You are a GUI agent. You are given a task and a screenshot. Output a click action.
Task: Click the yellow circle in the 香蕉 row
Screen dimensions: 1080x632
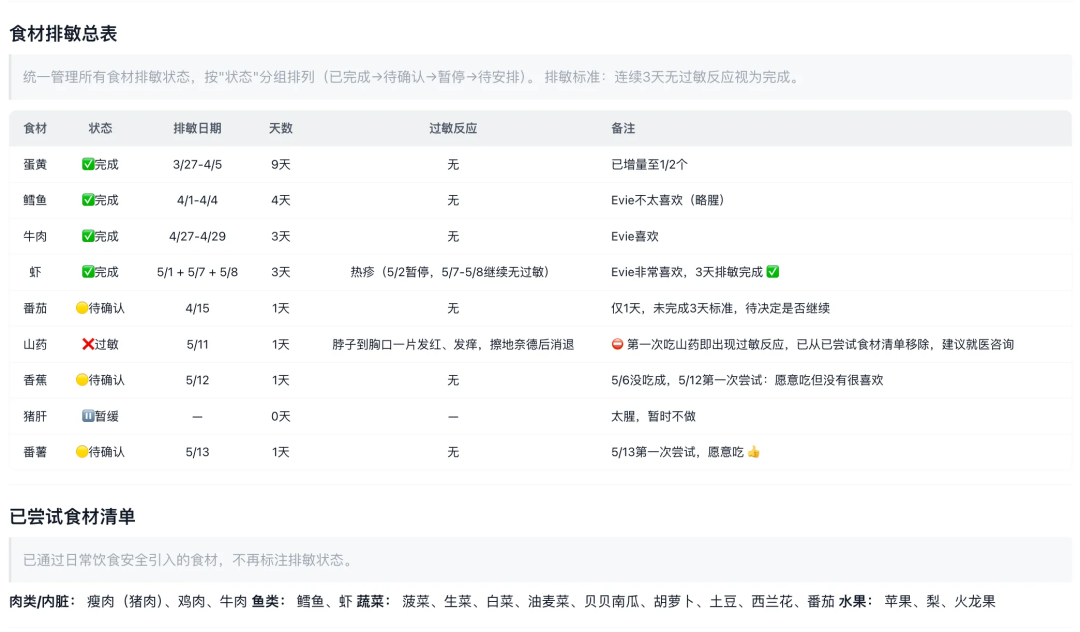coord(82,380)
